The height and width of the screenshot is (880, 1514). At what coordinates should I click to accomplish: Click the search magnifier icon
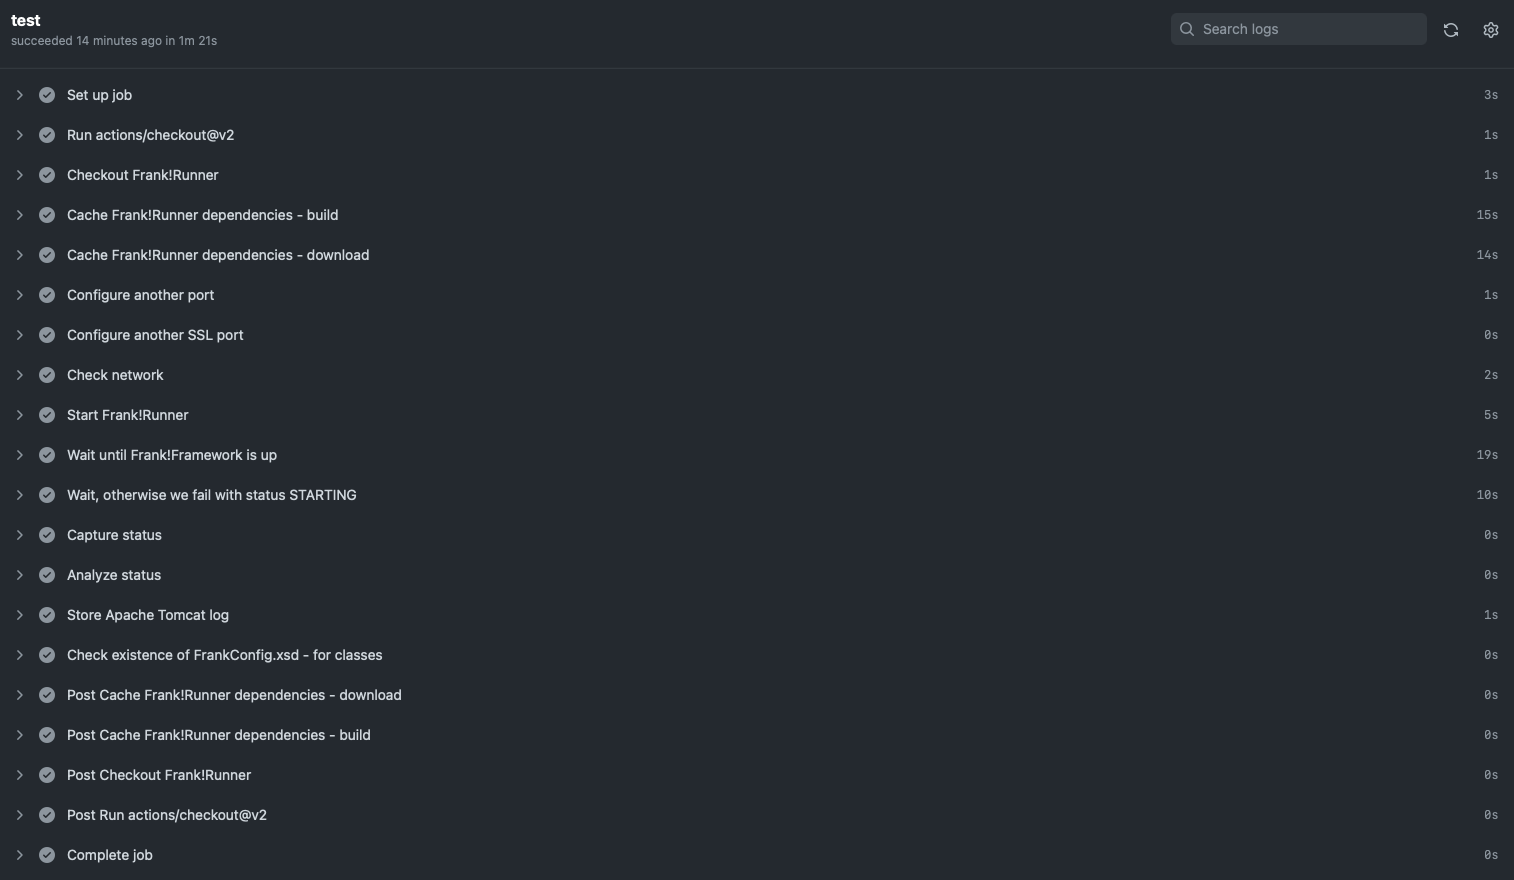coord(1187,29)
